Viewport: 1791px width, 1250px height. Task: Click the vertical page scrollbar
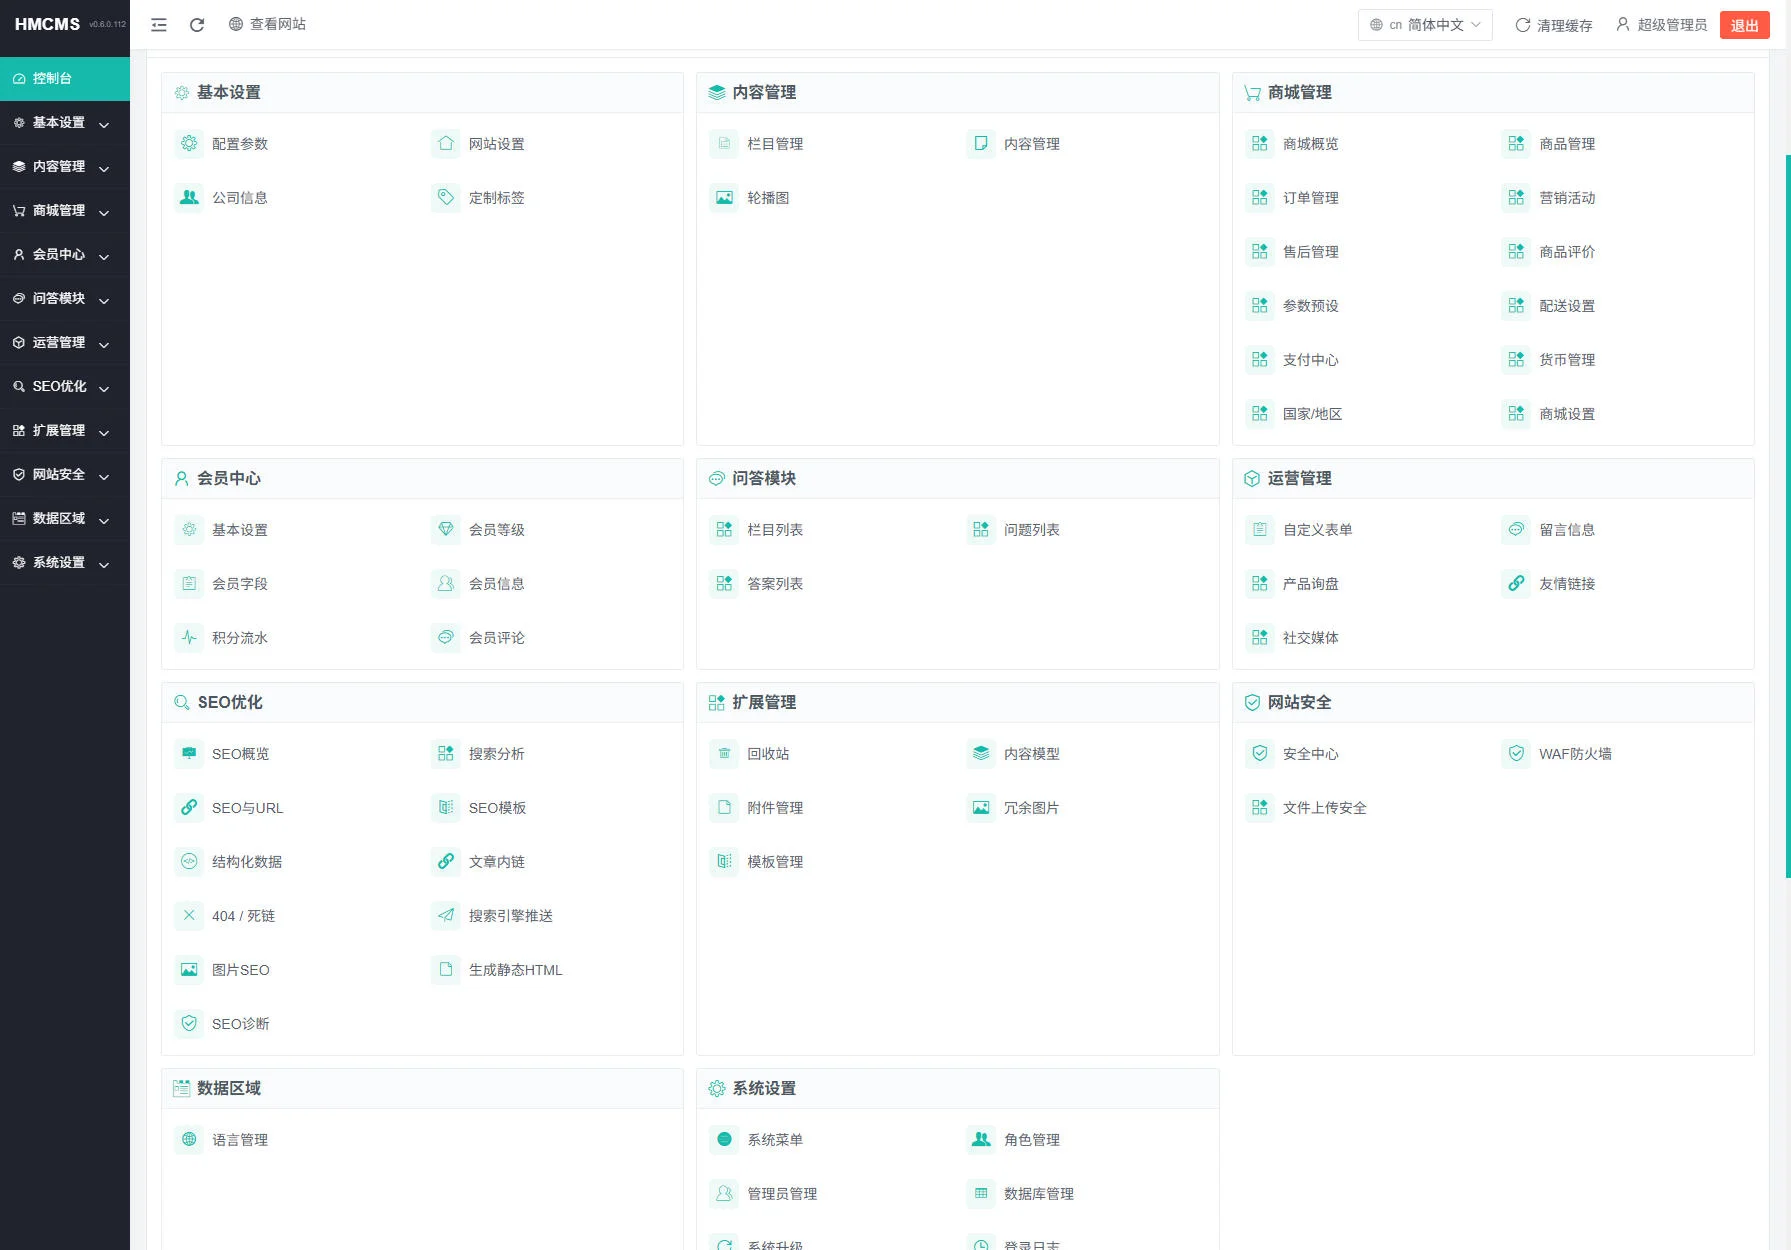coord(1787,515)
